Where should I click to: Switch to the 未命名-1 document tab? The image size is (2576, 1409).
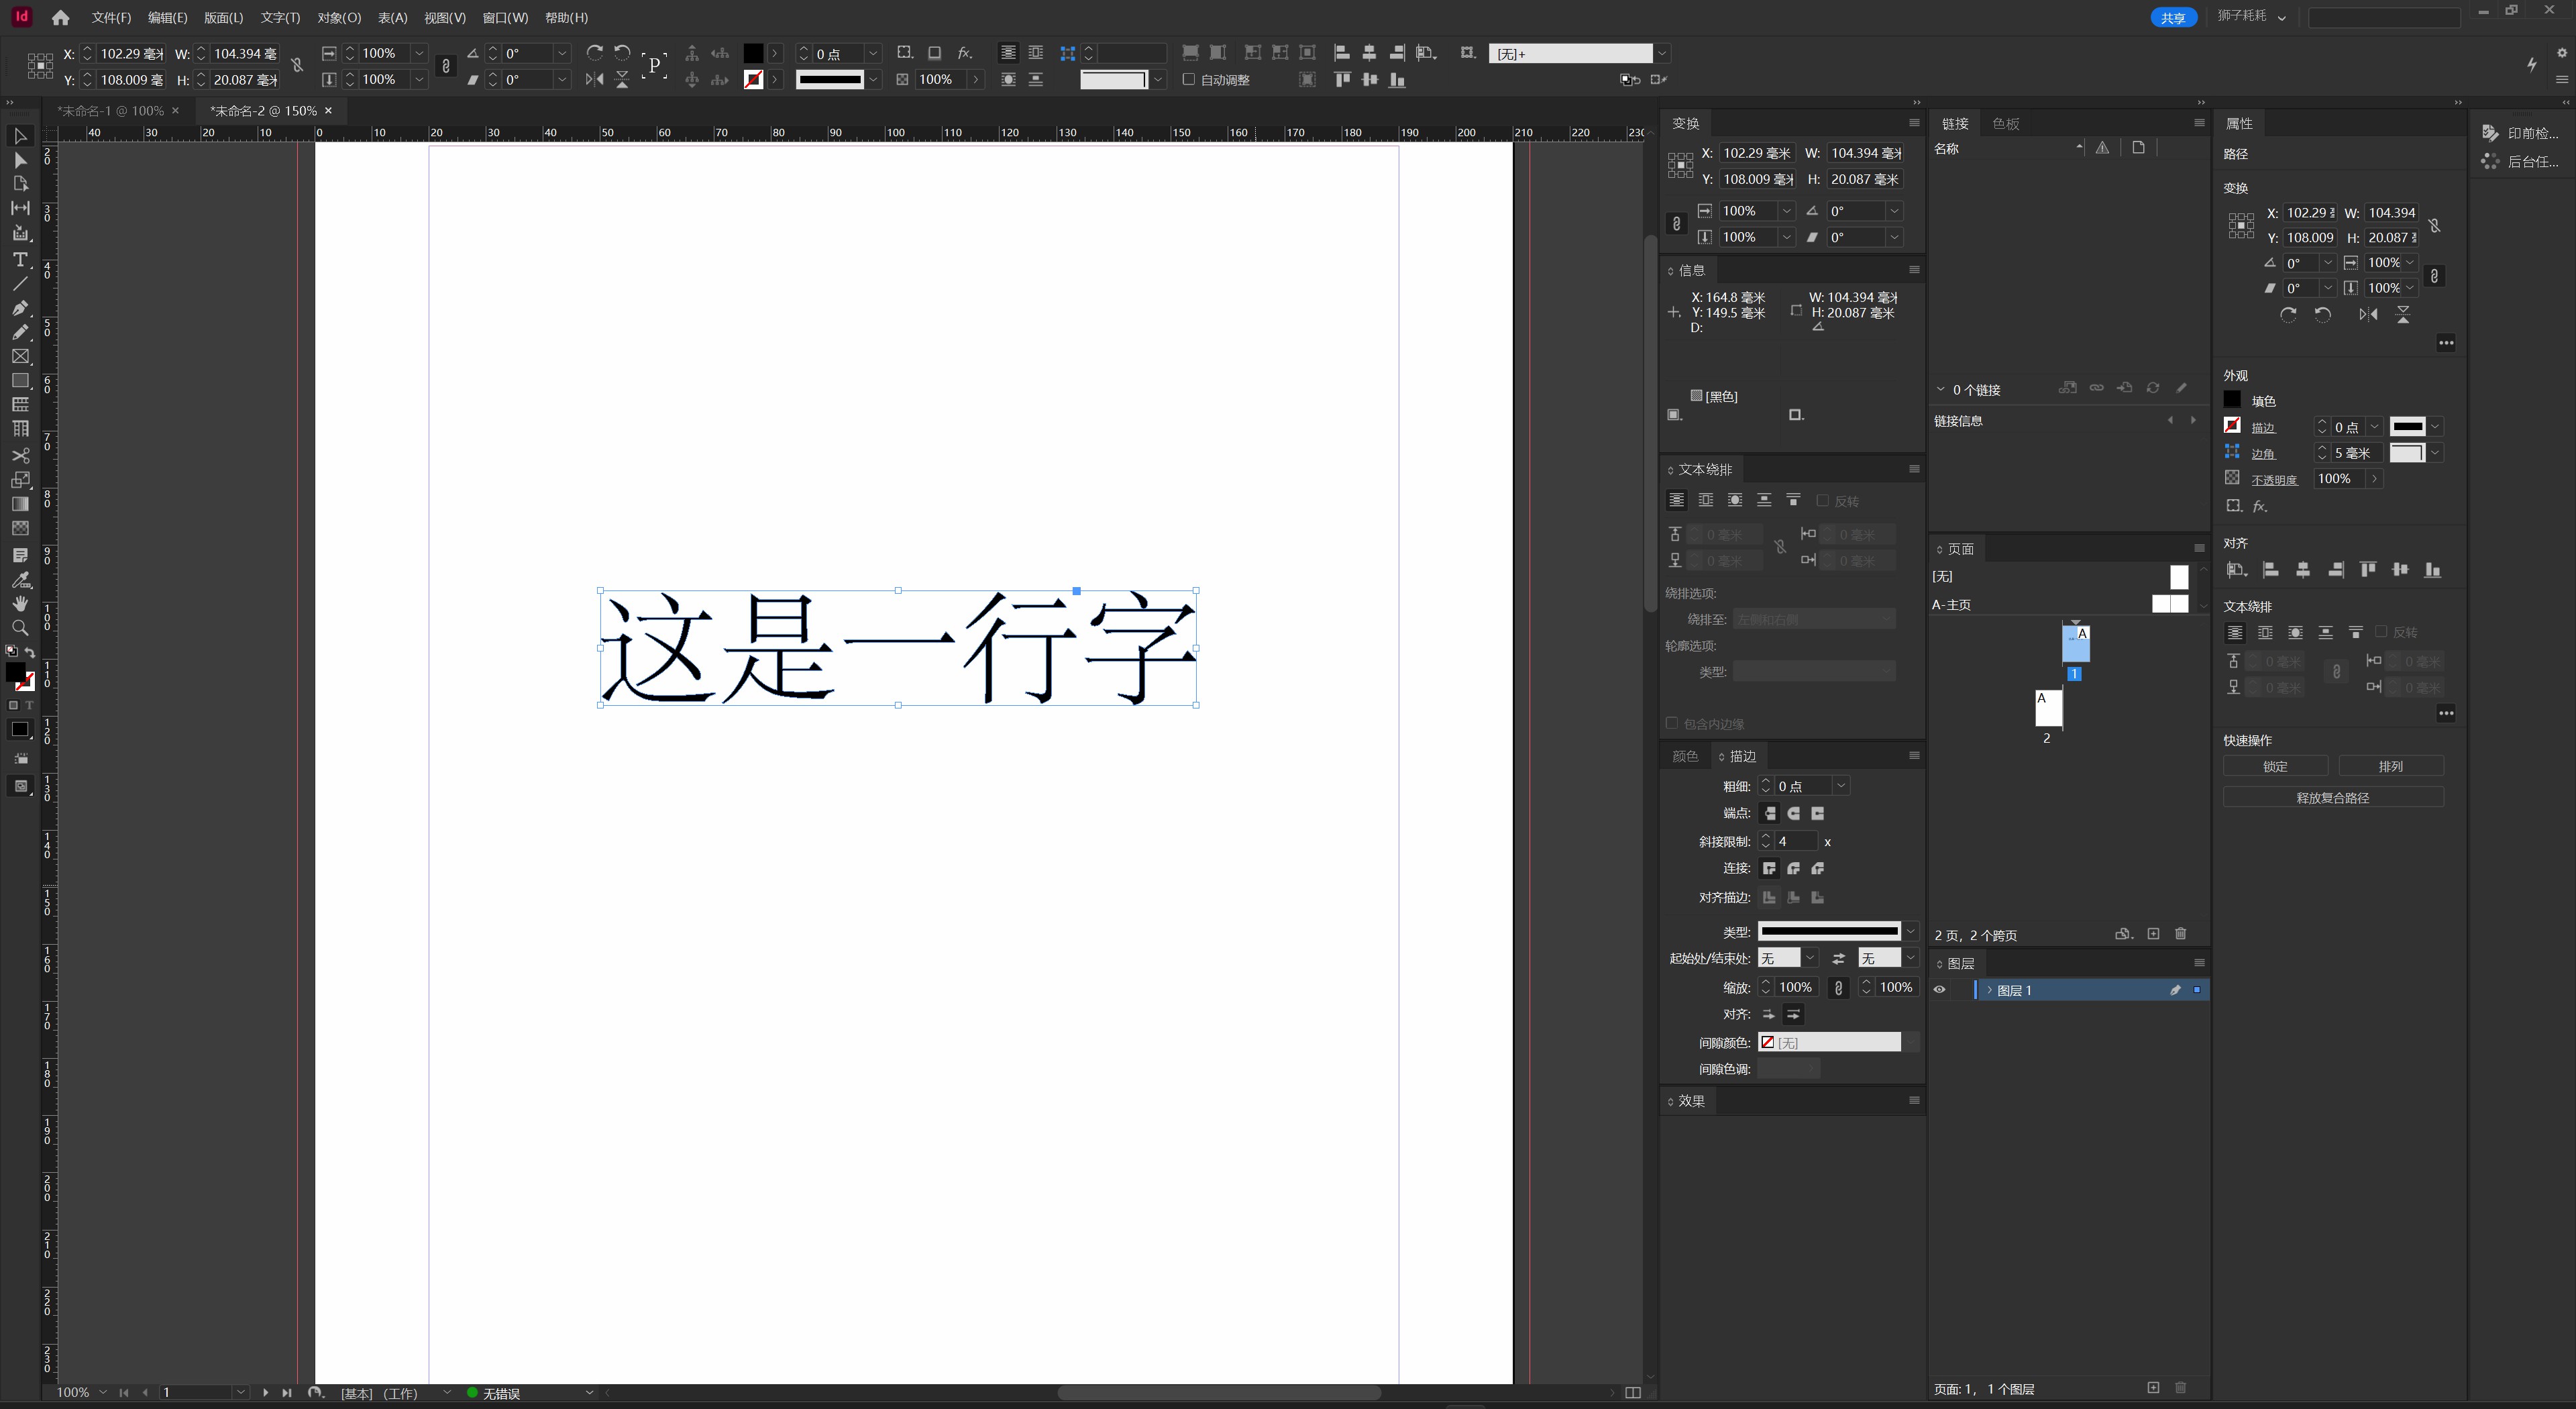[x=110, y=111]
